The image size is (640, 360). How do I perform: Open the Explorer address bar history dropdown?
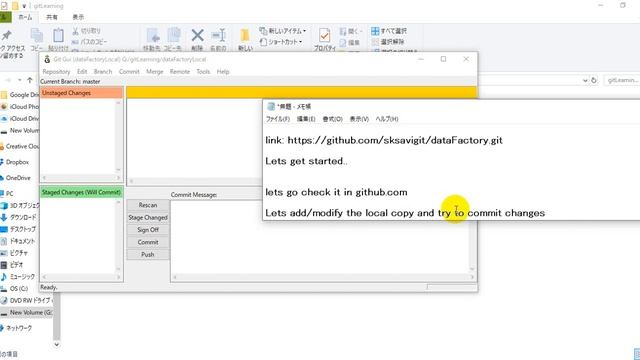[x=585, y=80]
